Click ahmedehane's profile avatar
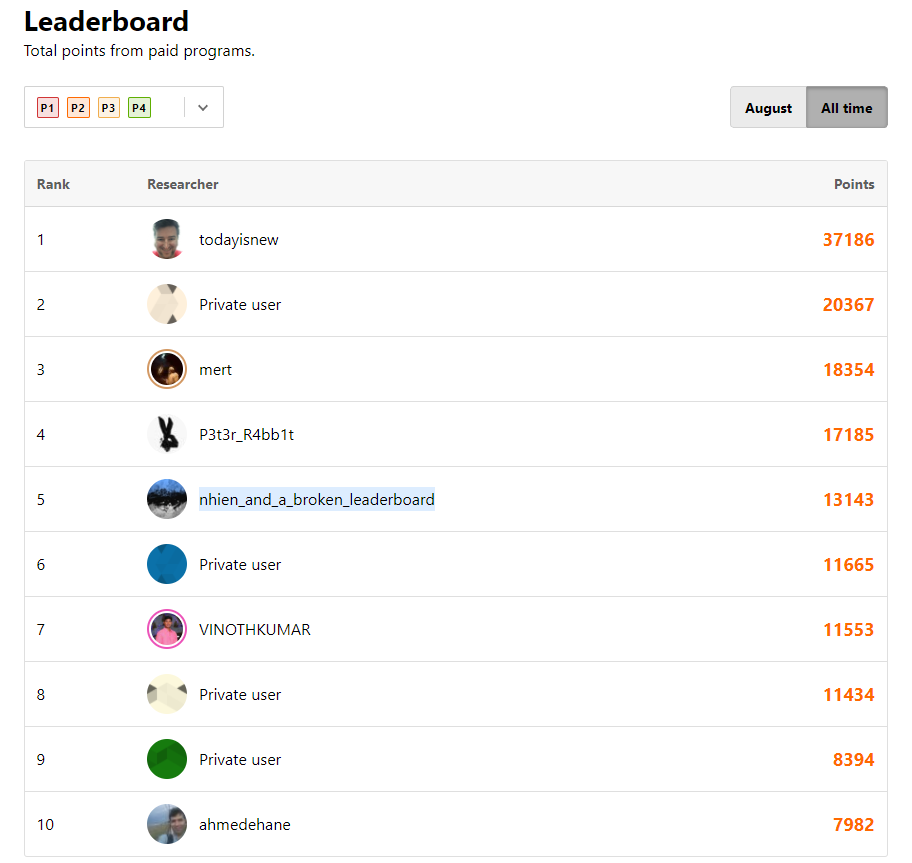The image size is (912, 863). (167, 824)
